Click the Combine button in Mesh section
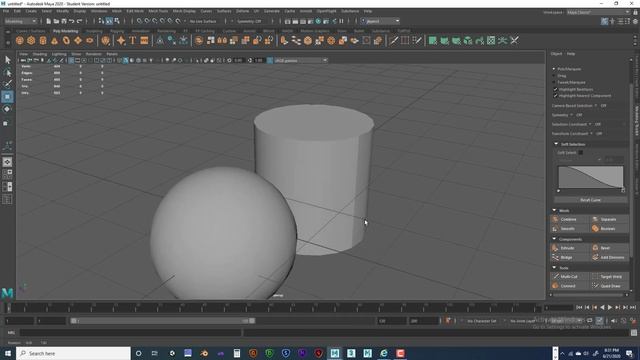The height and width of the screenshot is (360, 640). point(570,220)
